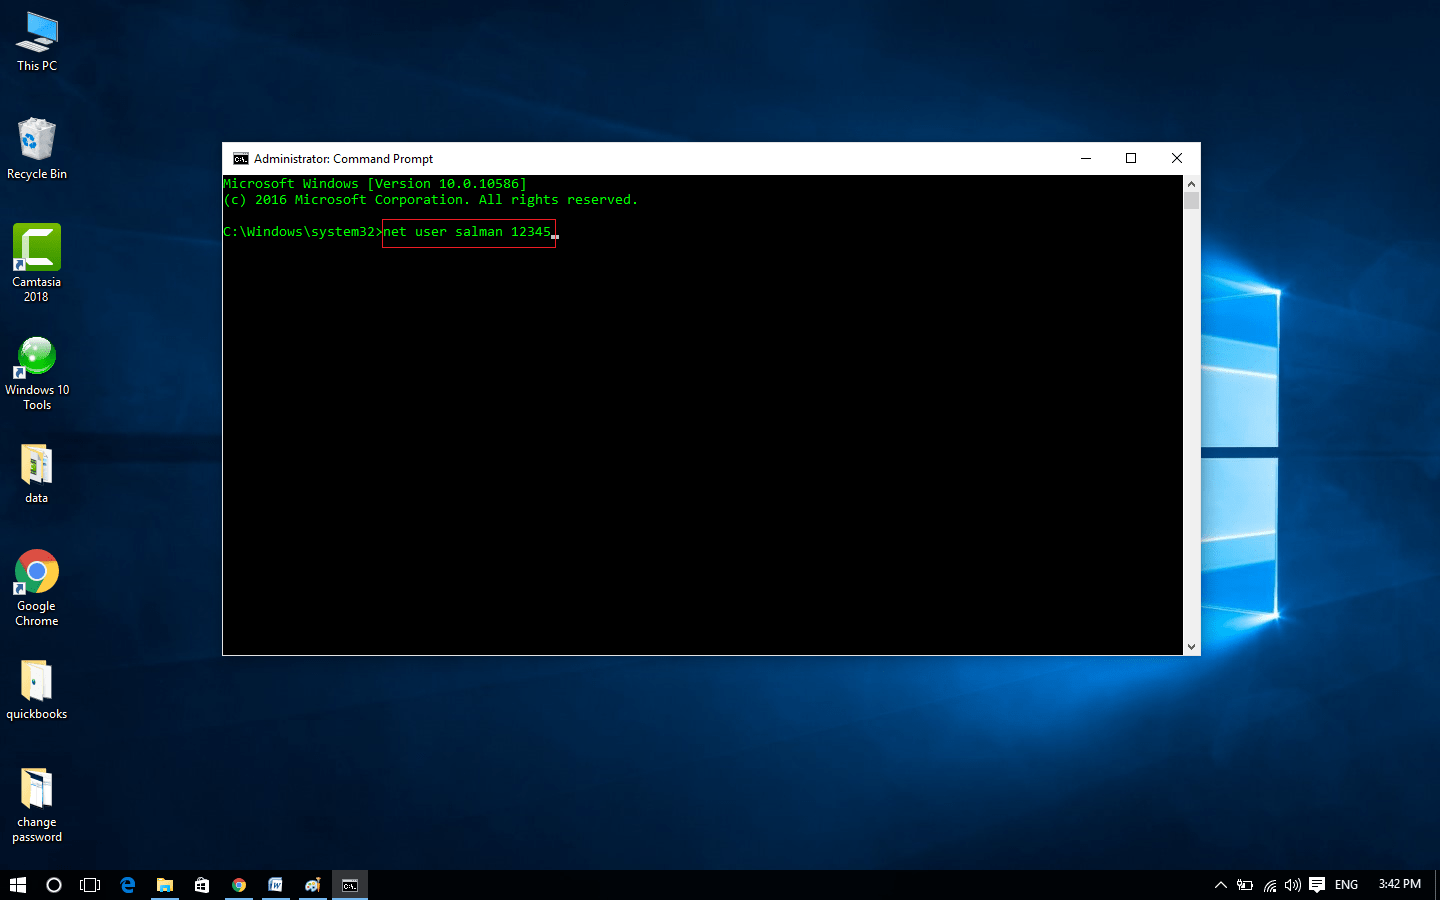
Task: Open the volume control in tray
Action: tap(1293, 885)
